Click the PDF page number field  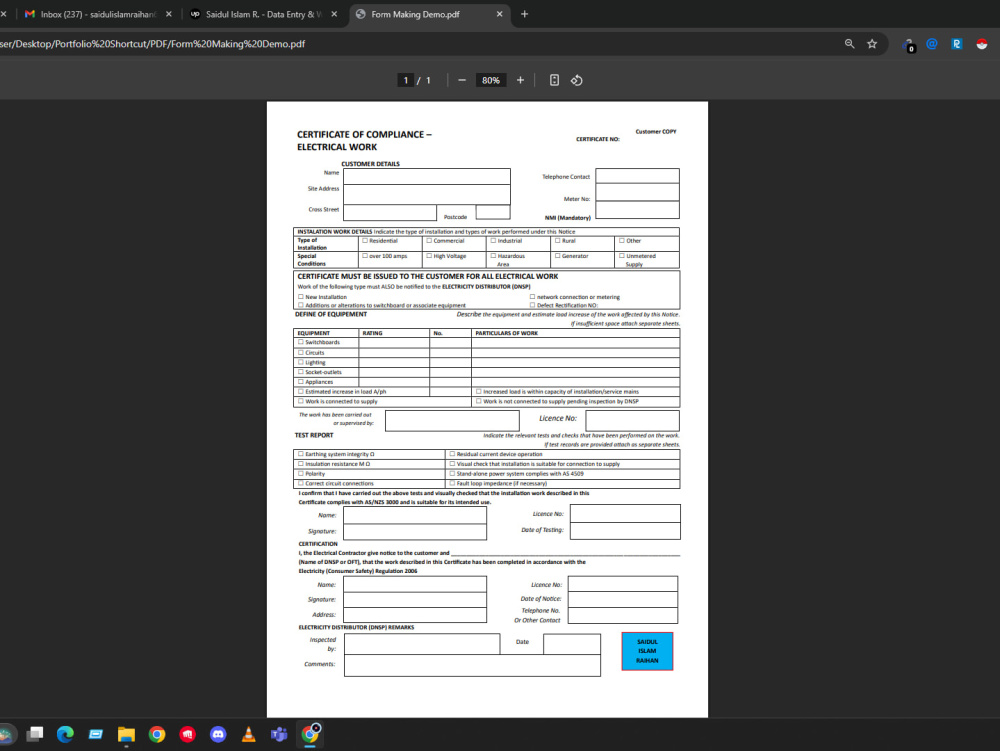coord(406,80)
